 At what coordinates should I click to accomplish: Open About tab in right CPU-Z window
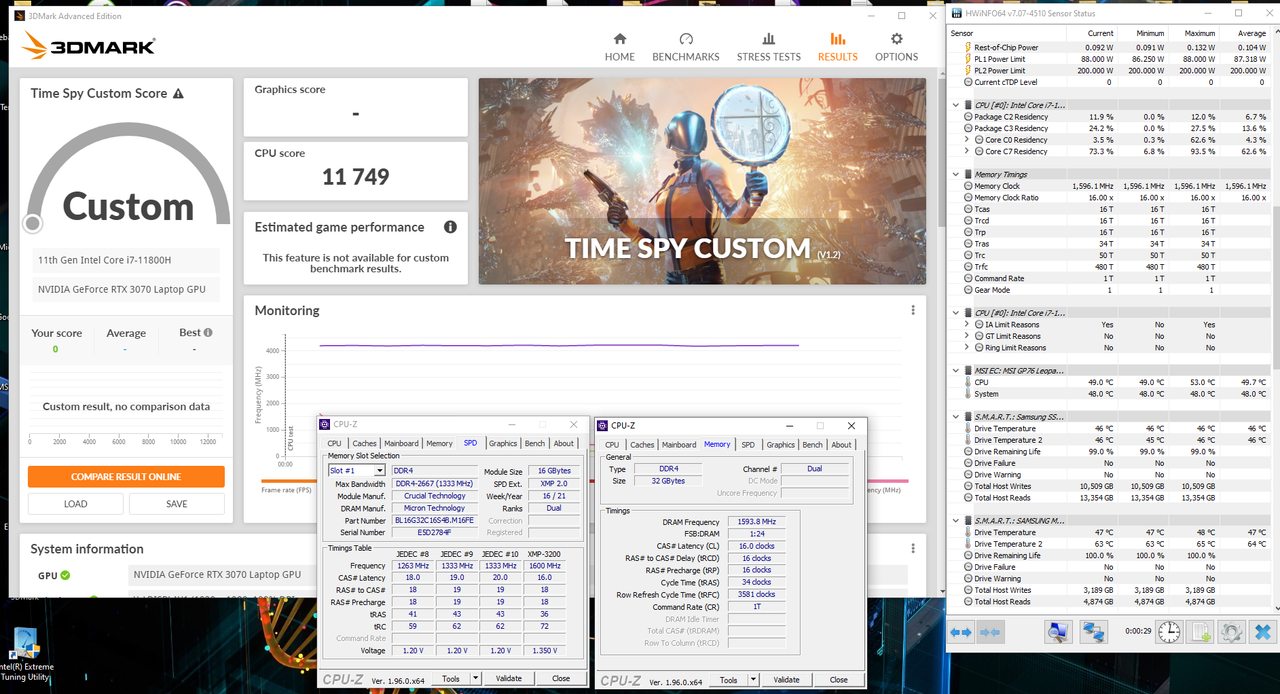pyautogui.click(x=842, y=444)
